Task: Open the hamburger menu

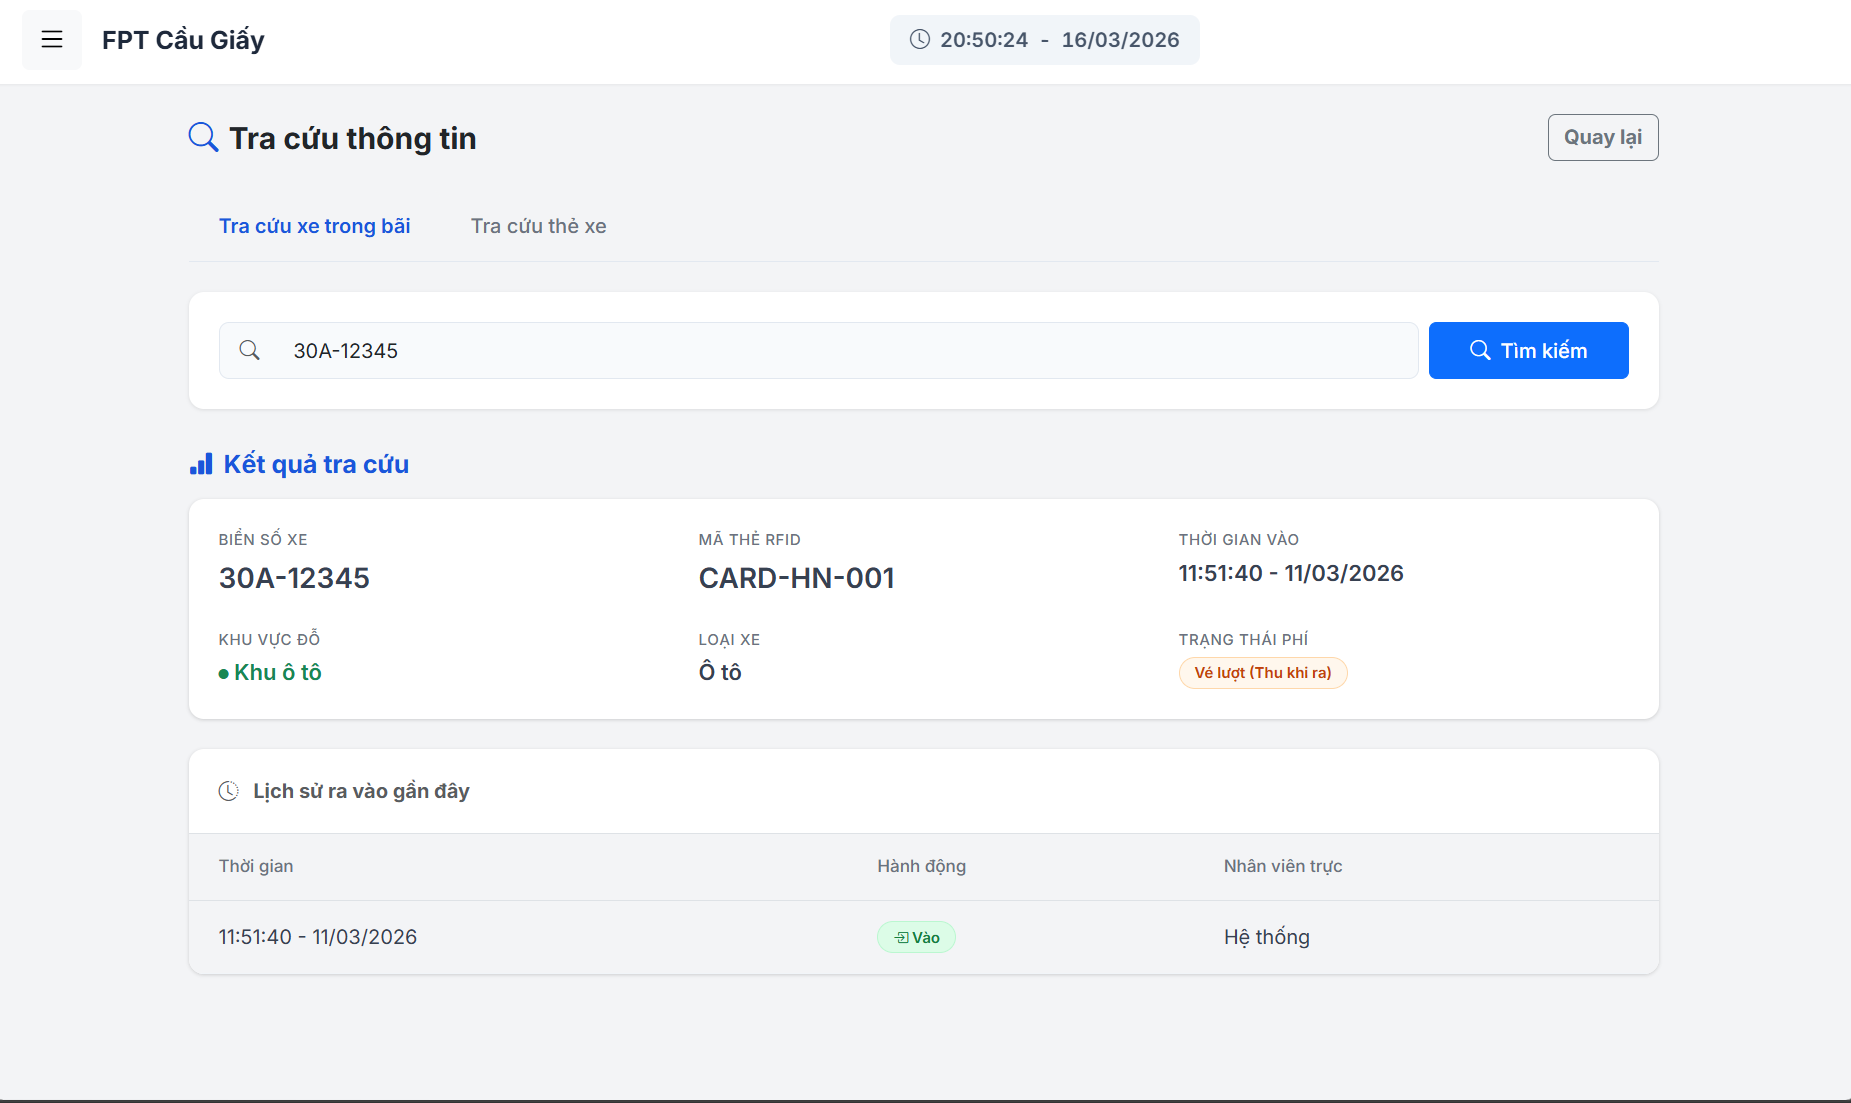Action: point(52,40)
